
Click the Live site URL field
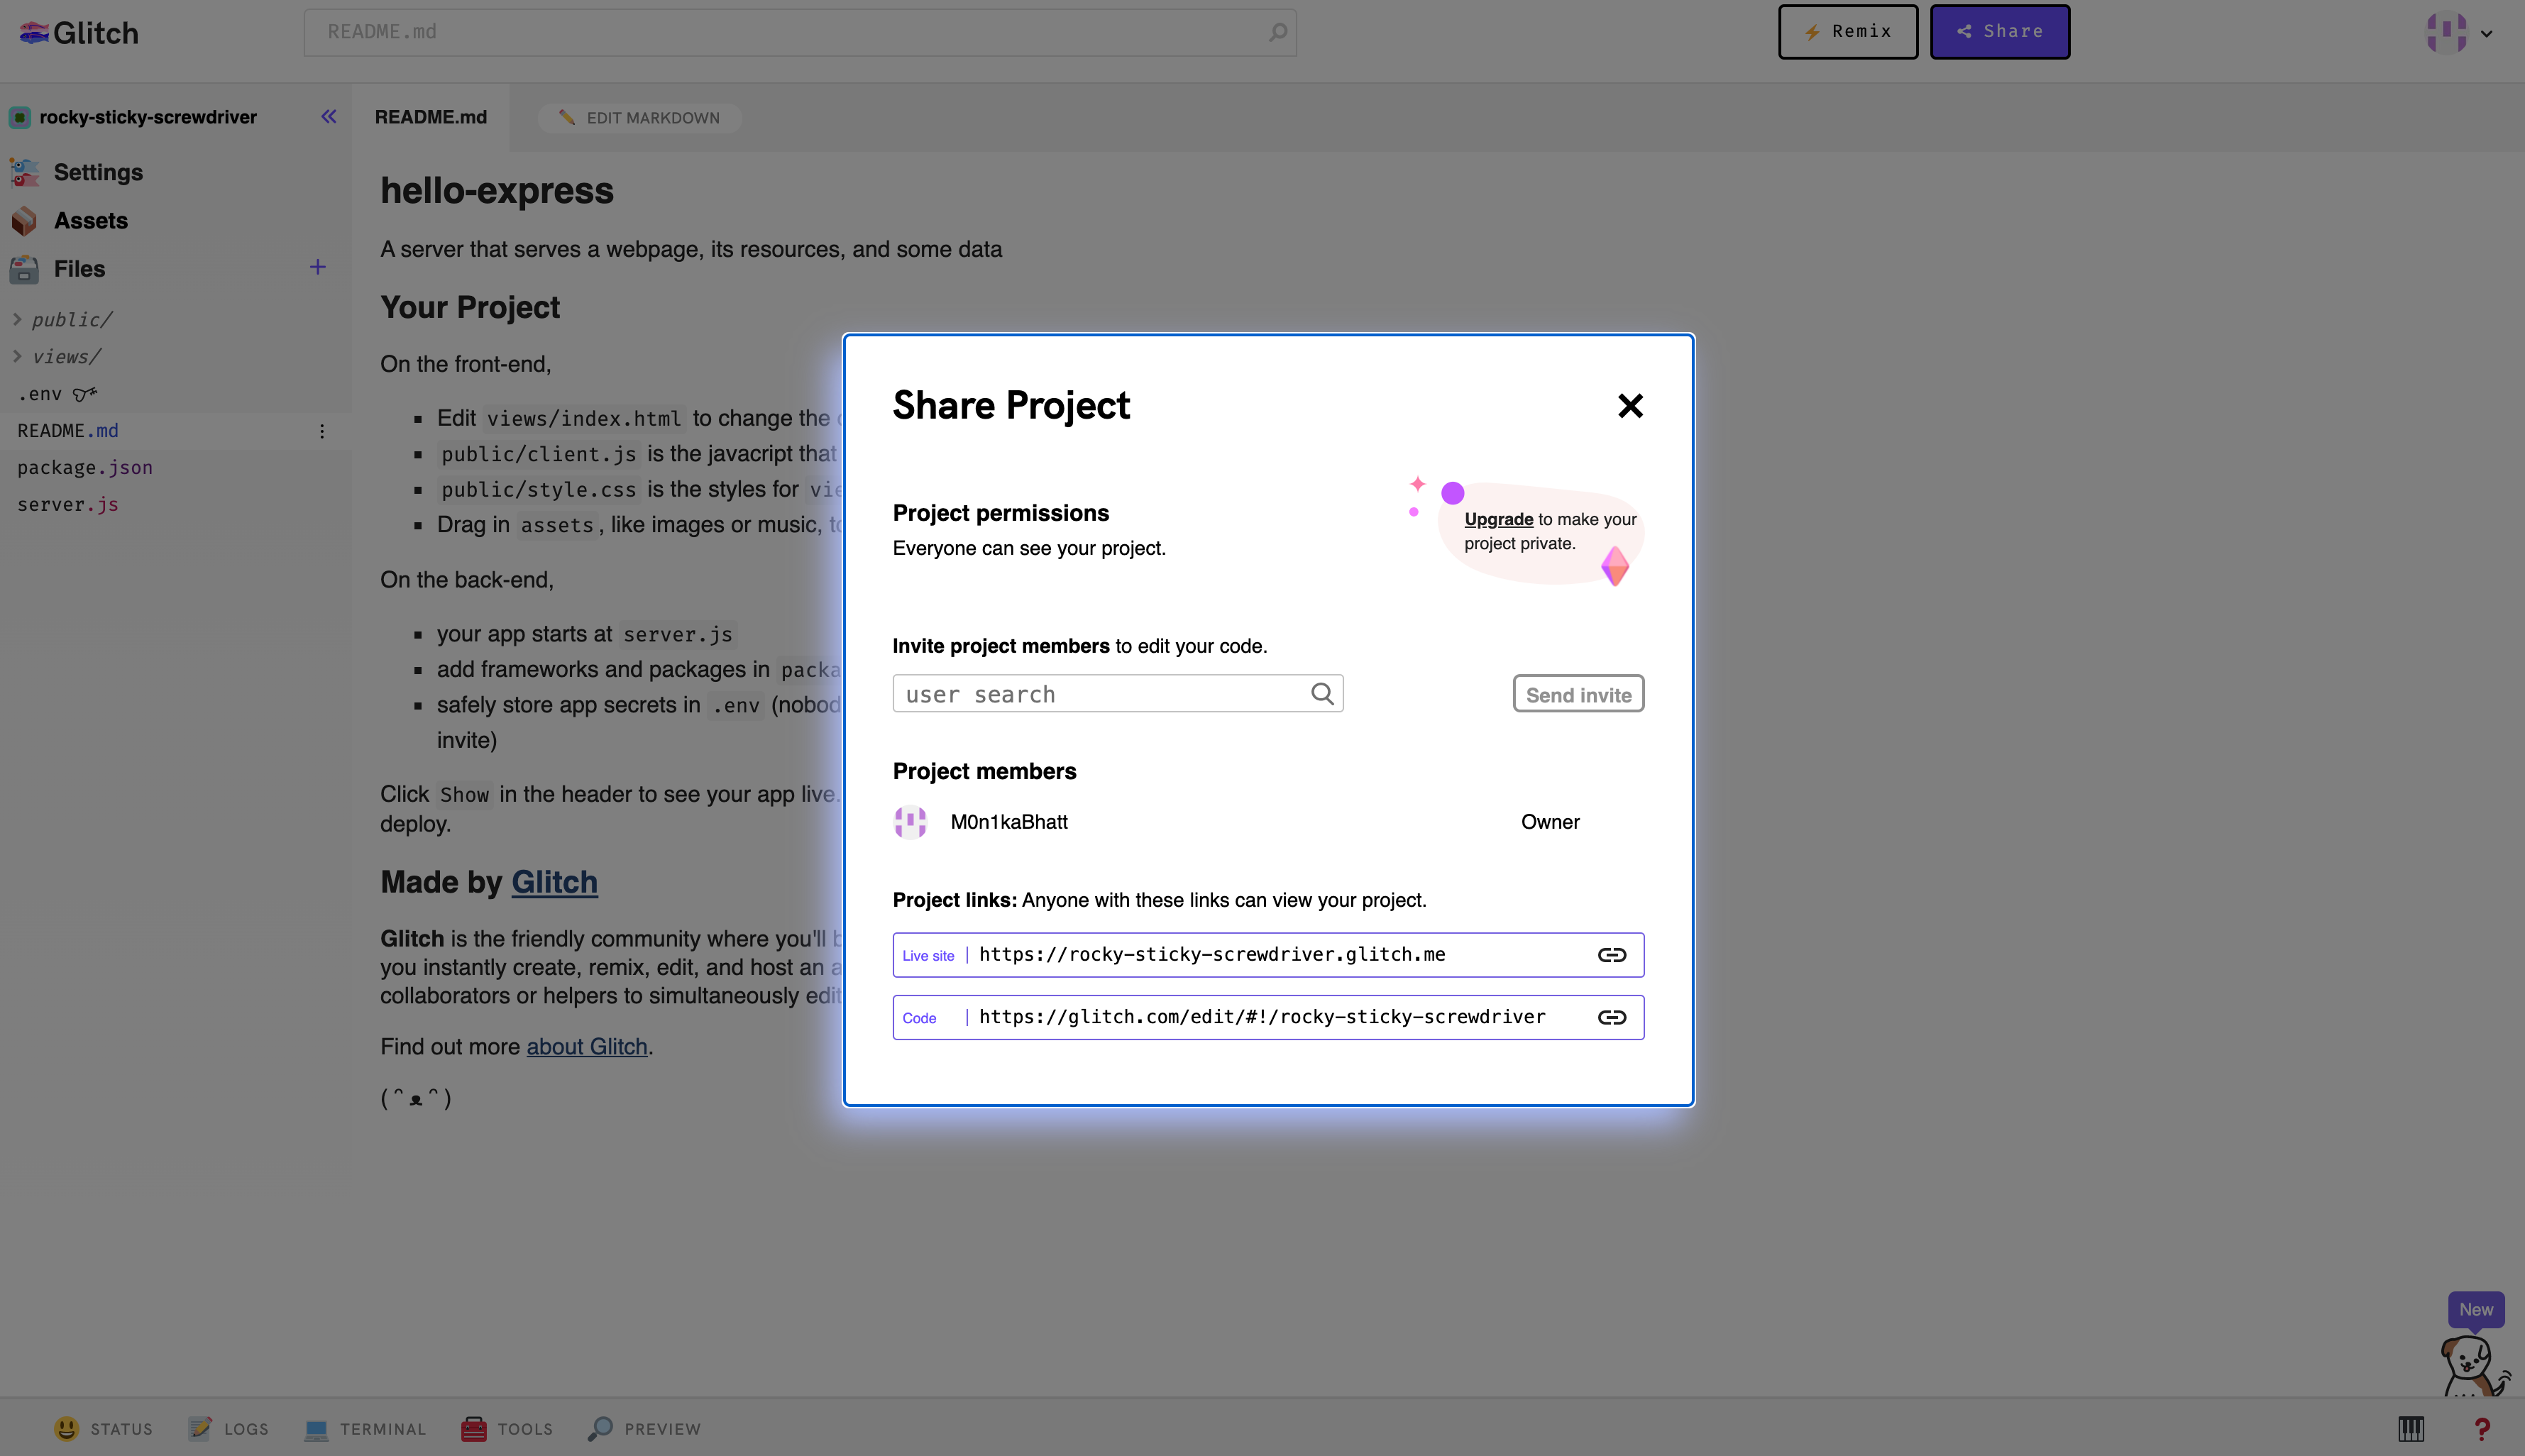pyautogui.click(x=1267, y=955)
